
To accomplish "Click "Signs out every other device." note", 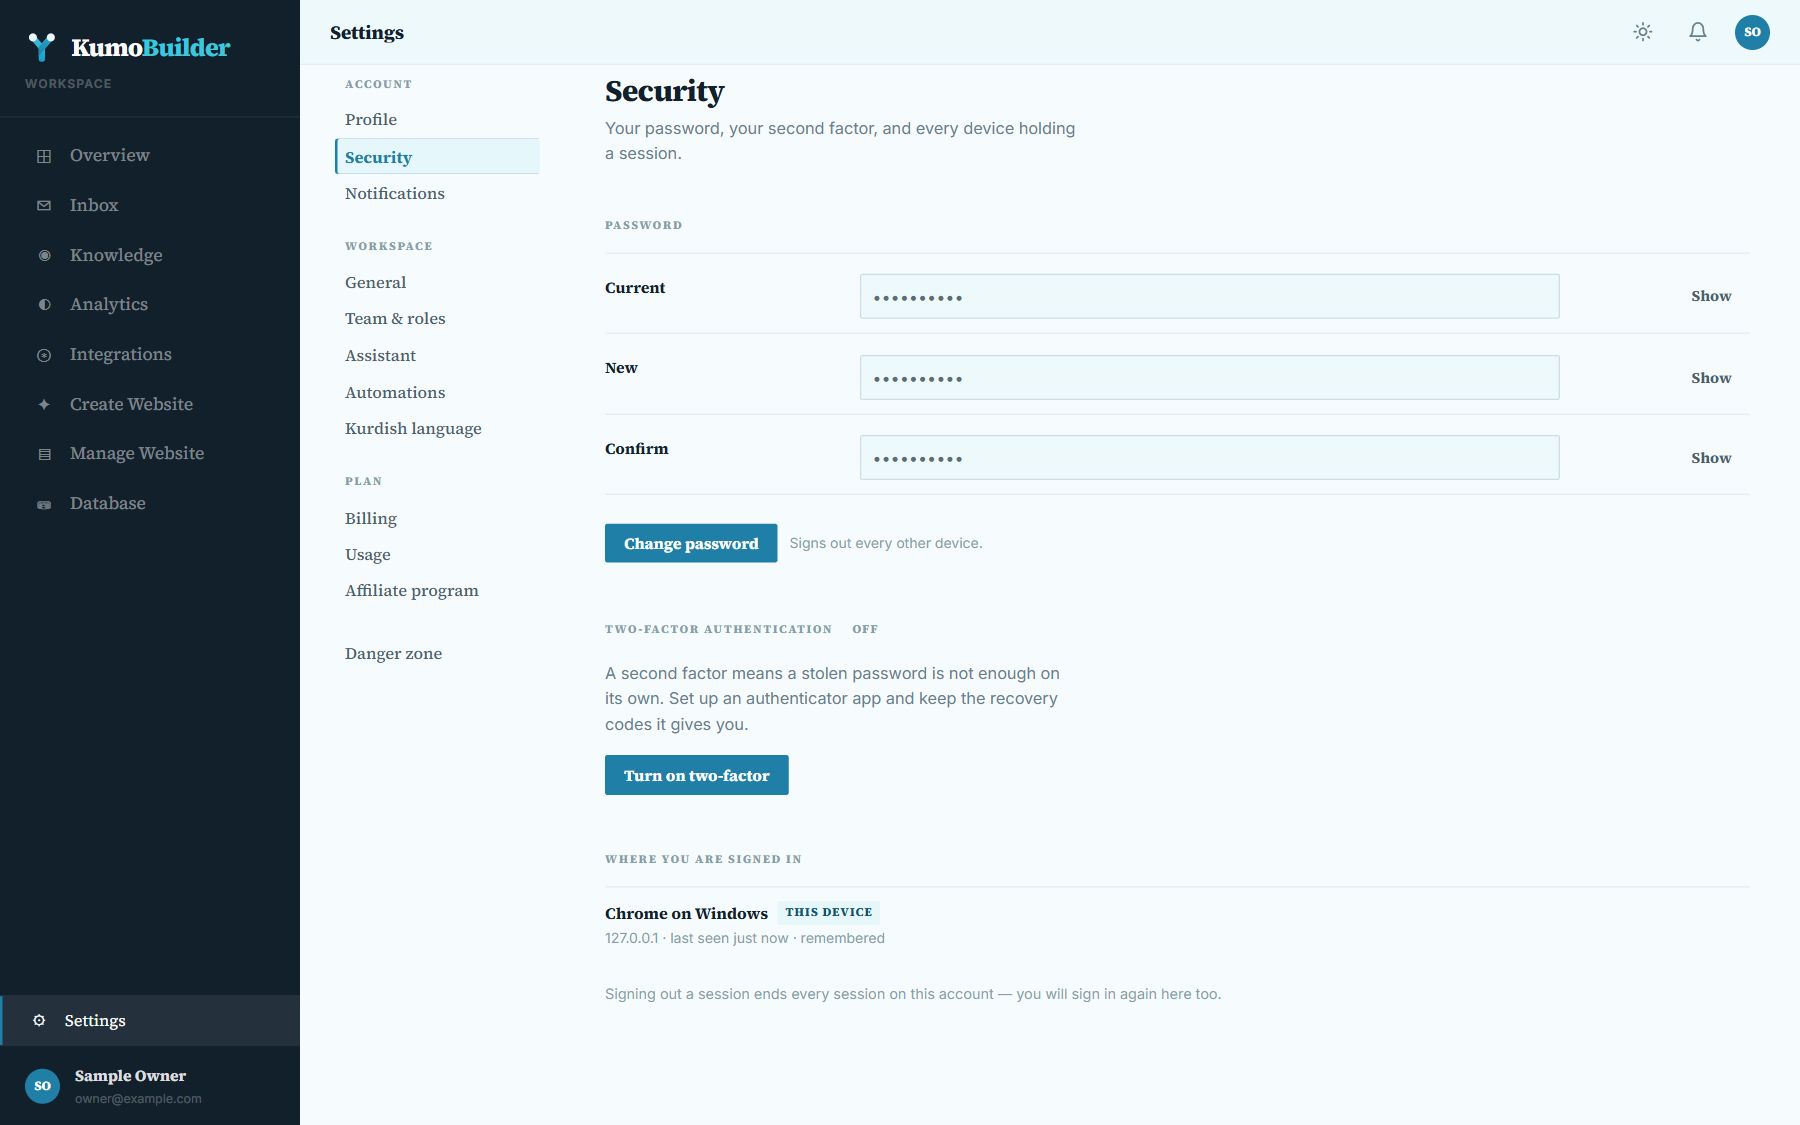I will pyautogui.click(x=886, y=544).
